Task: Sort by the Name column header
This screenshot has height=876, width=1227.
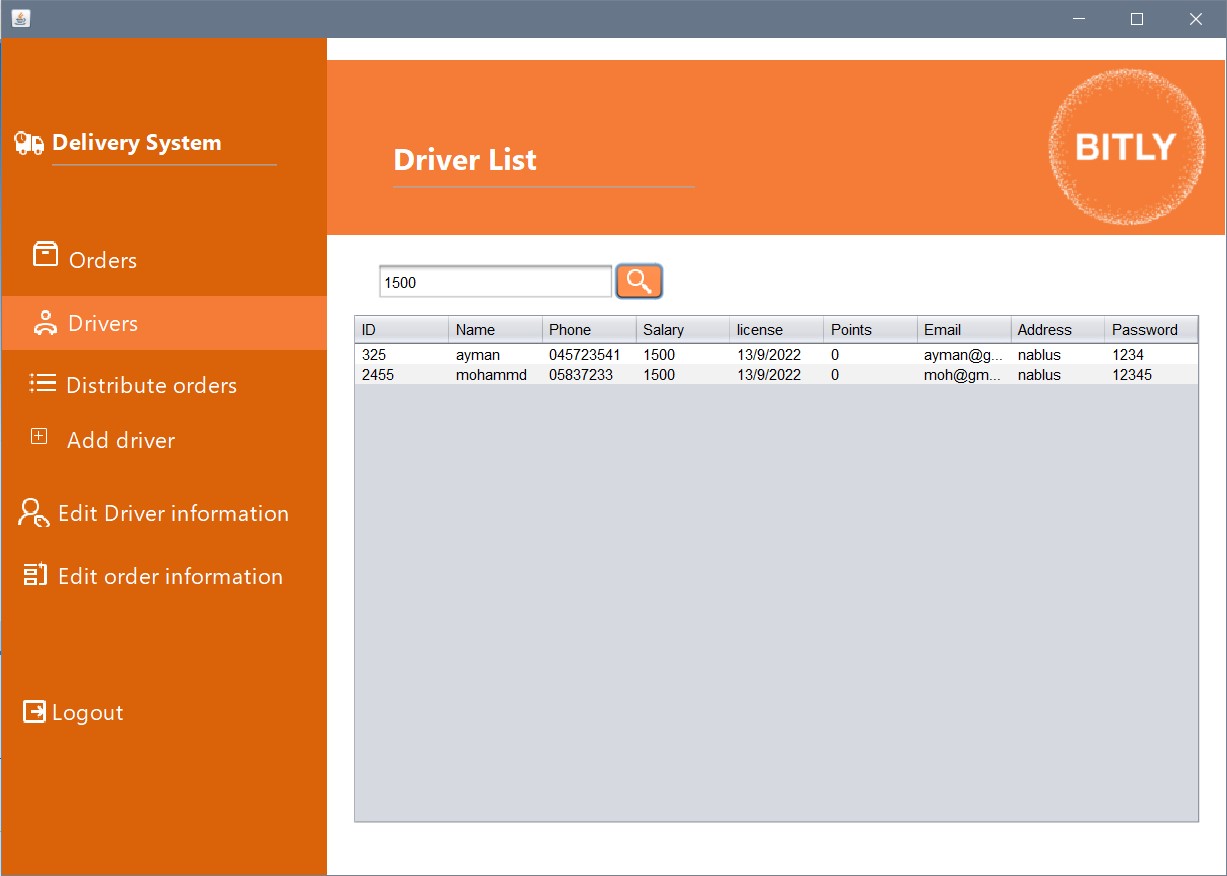Action: [x=496, y=330]
